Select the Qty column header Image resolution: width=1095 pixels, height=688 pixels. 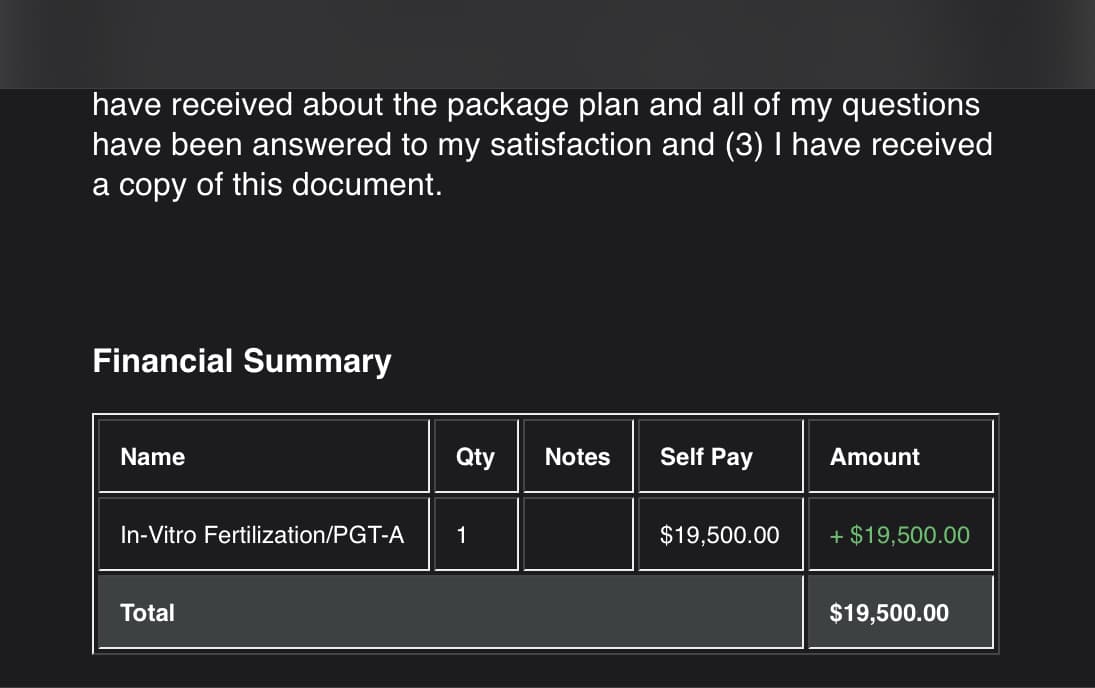point(475,457)
